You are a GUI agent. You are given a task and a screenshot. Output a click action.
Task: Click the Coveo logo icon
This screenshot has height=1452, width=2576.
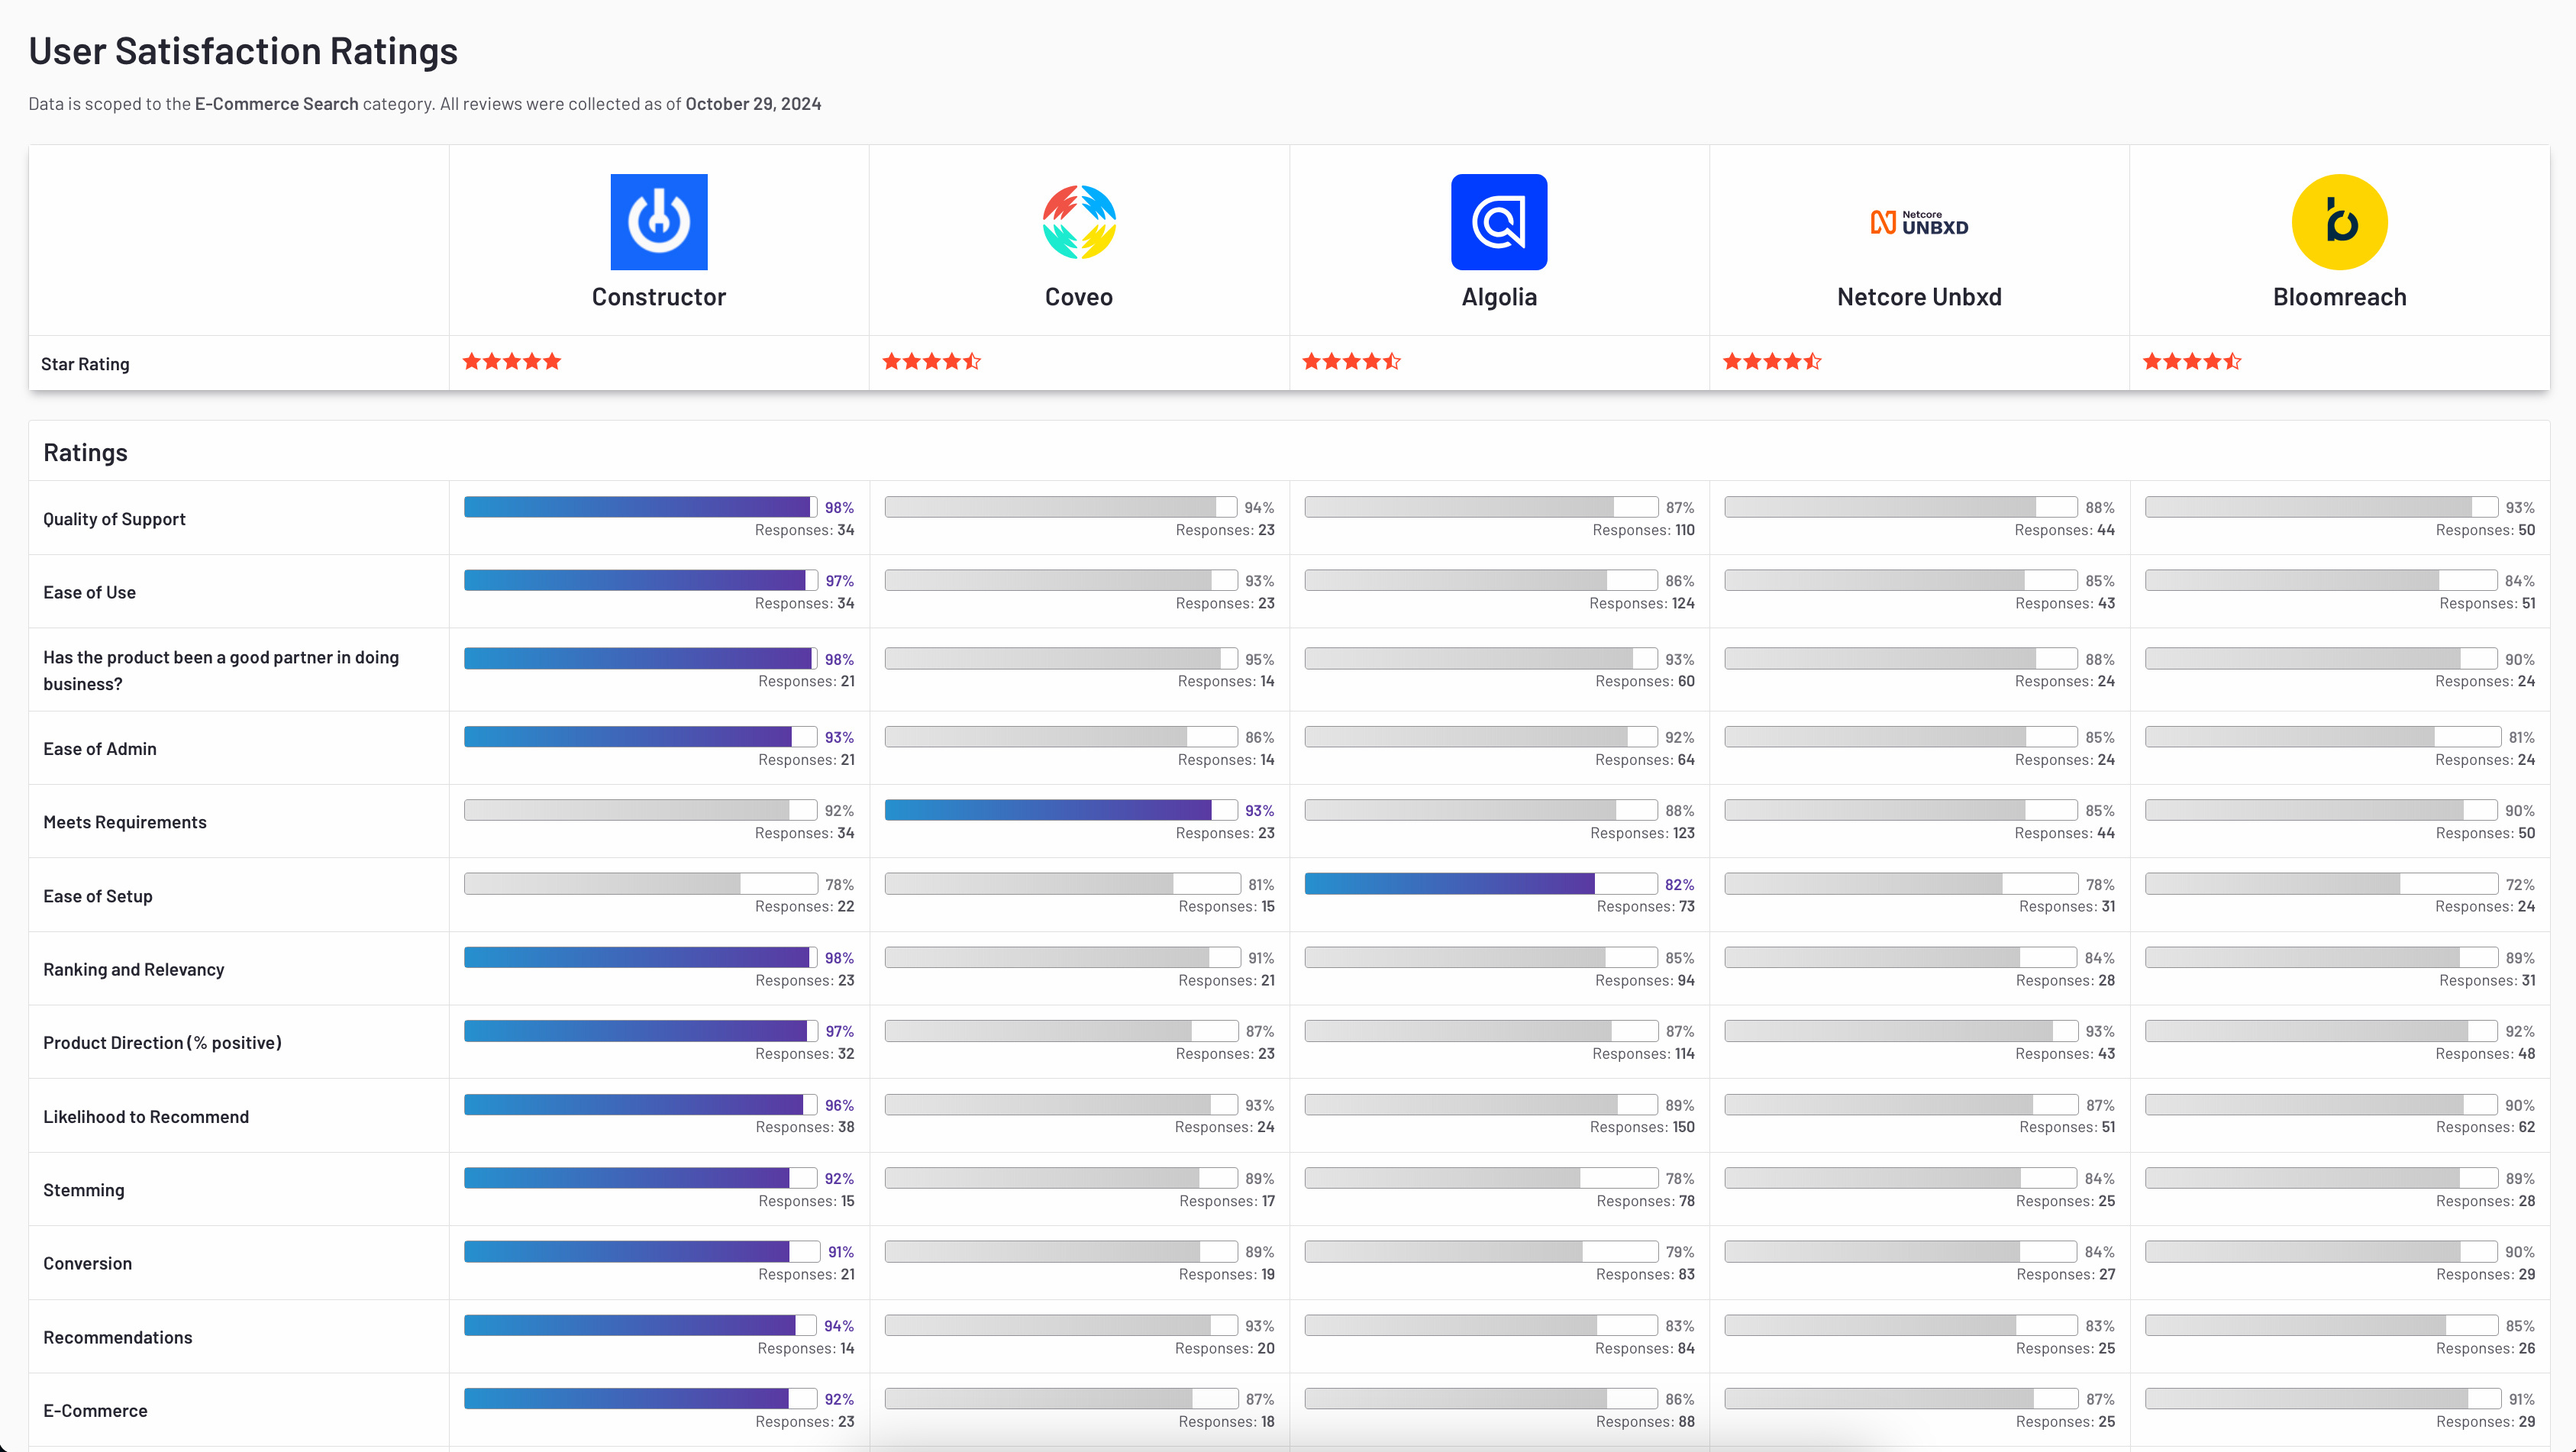click(1079, 222)
